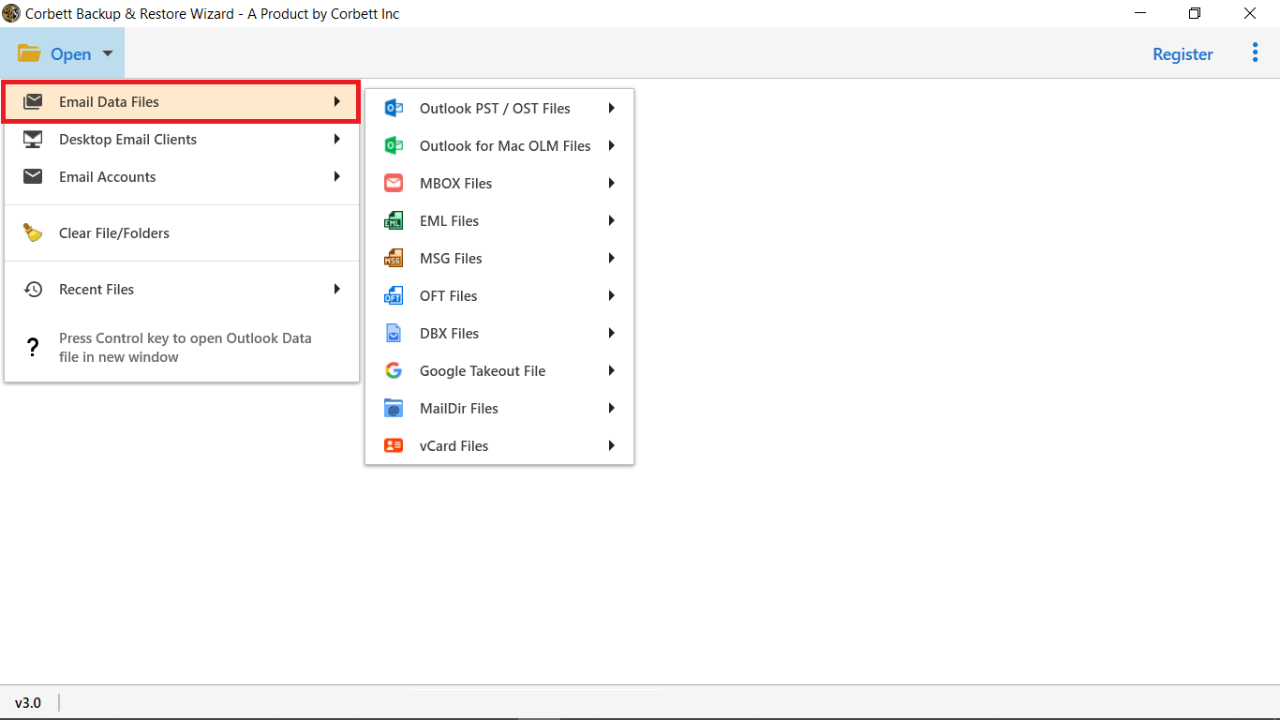Select the DBX Files icon
This screenshot has height=720, width=1280.
coord(393,333)
